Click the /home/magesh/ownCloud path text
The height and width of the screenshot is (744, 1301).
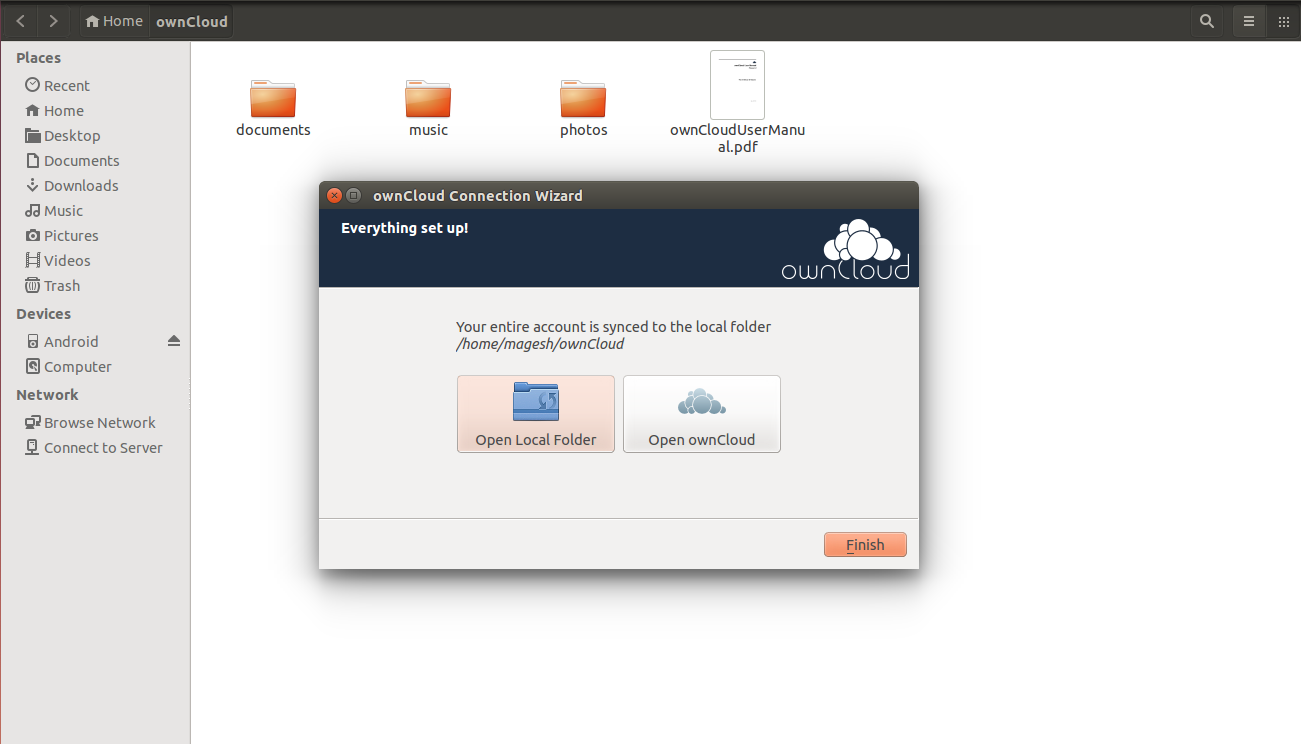[x=540, y=344]
